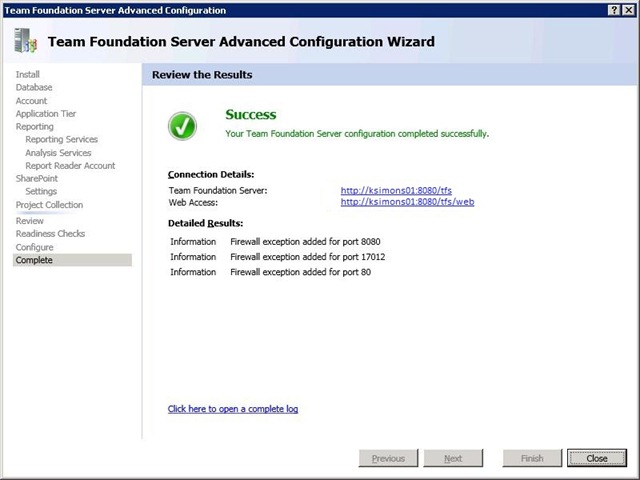Click the configuration completed successfully message
640x480 pixels.
click(357, 133)
